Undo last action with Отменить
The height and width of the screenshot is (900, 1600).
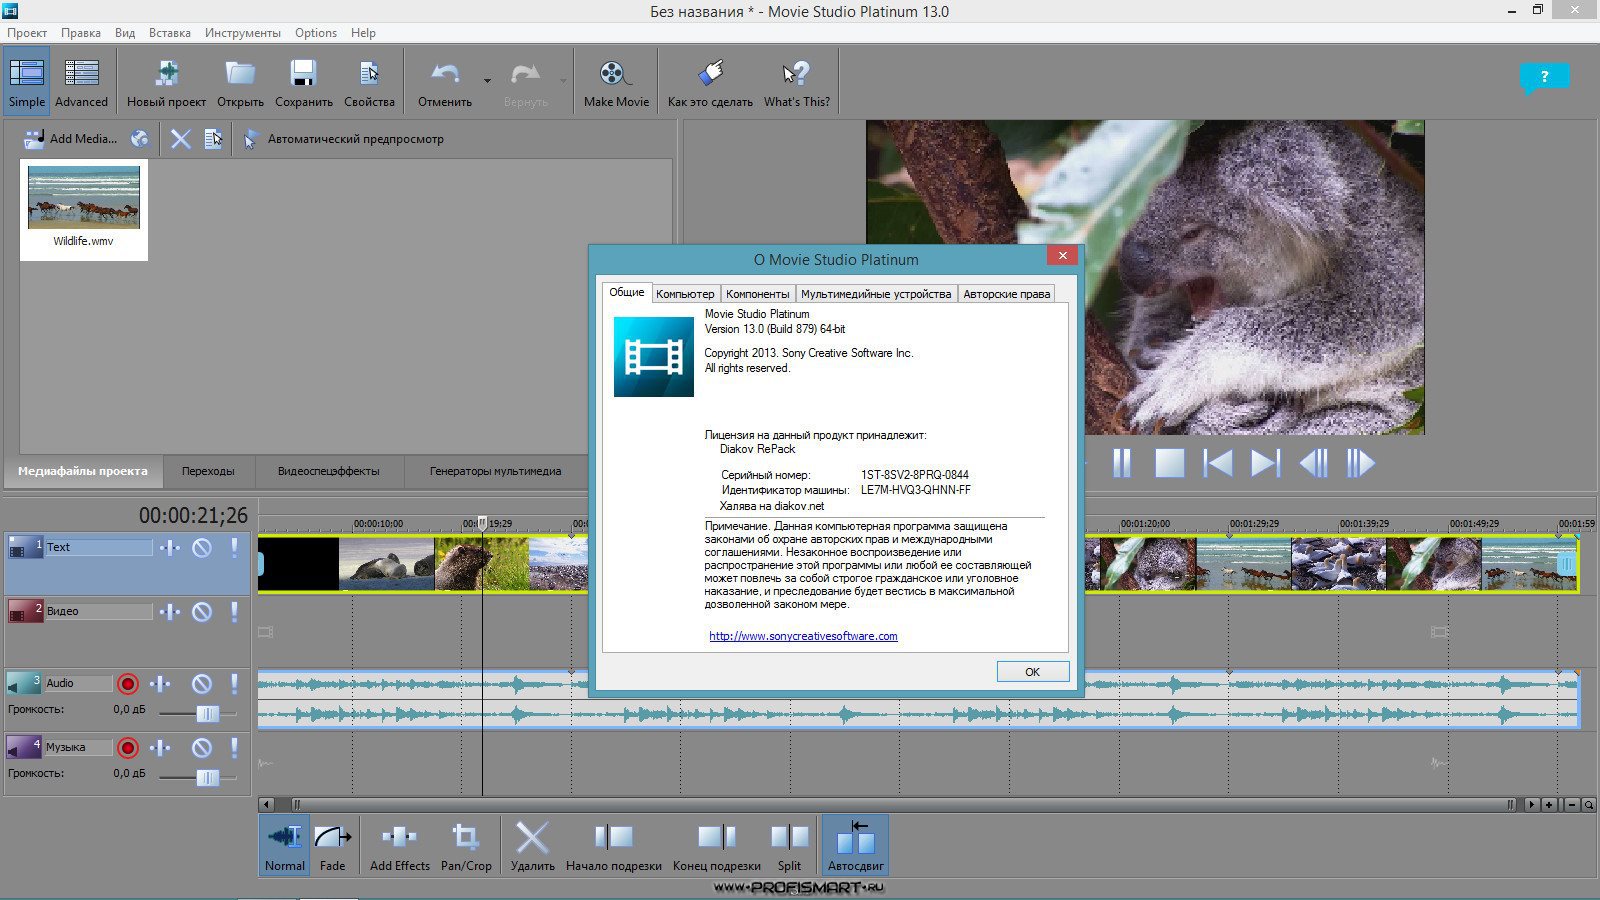click(445, 82)
